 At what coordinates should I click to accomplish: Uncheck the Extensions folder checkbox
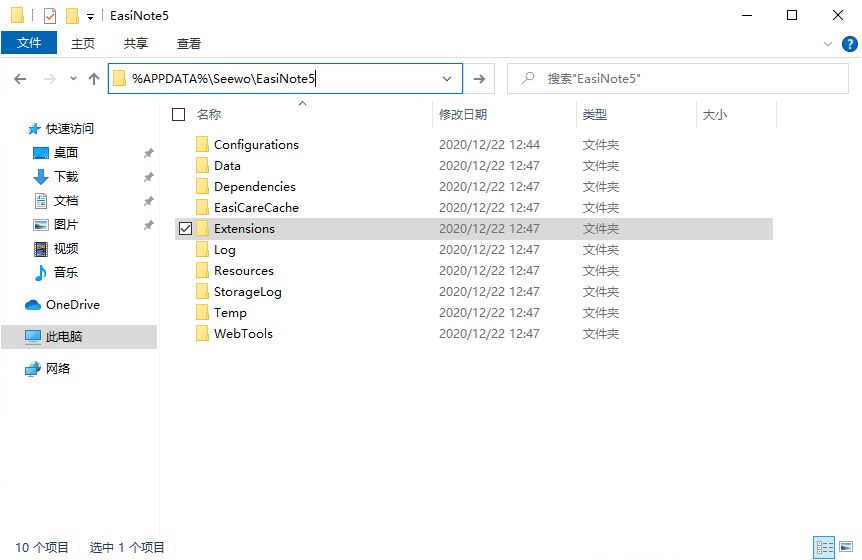(x=185, y=229)
